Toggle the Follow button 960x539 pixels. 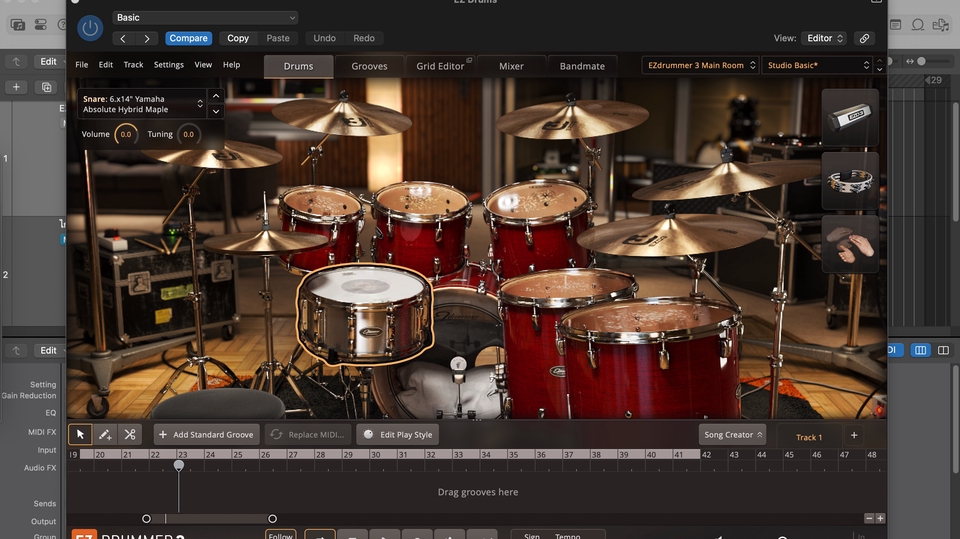pyautogui.click(x=281, y=535)
